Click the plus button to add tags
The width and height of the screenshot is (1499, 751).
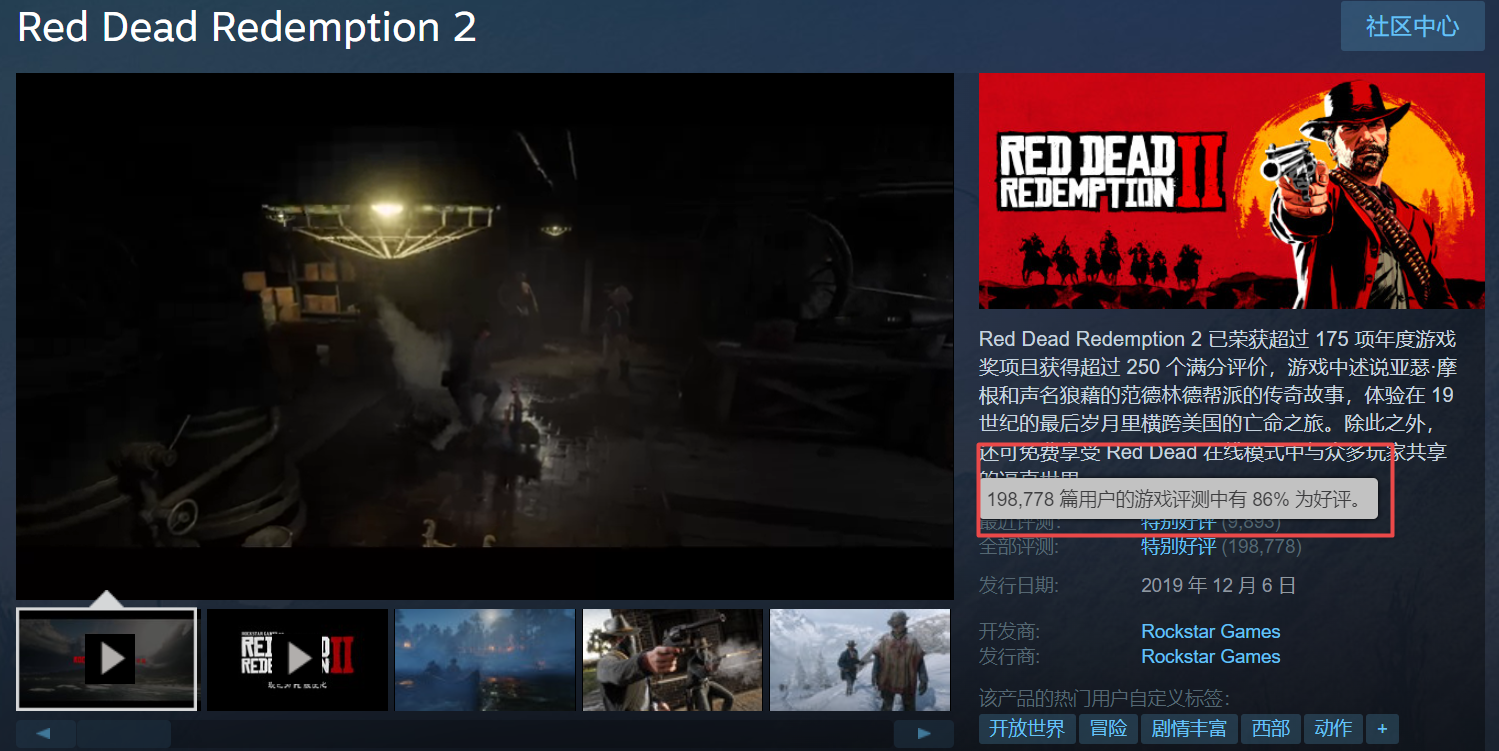click(1382, 728)
